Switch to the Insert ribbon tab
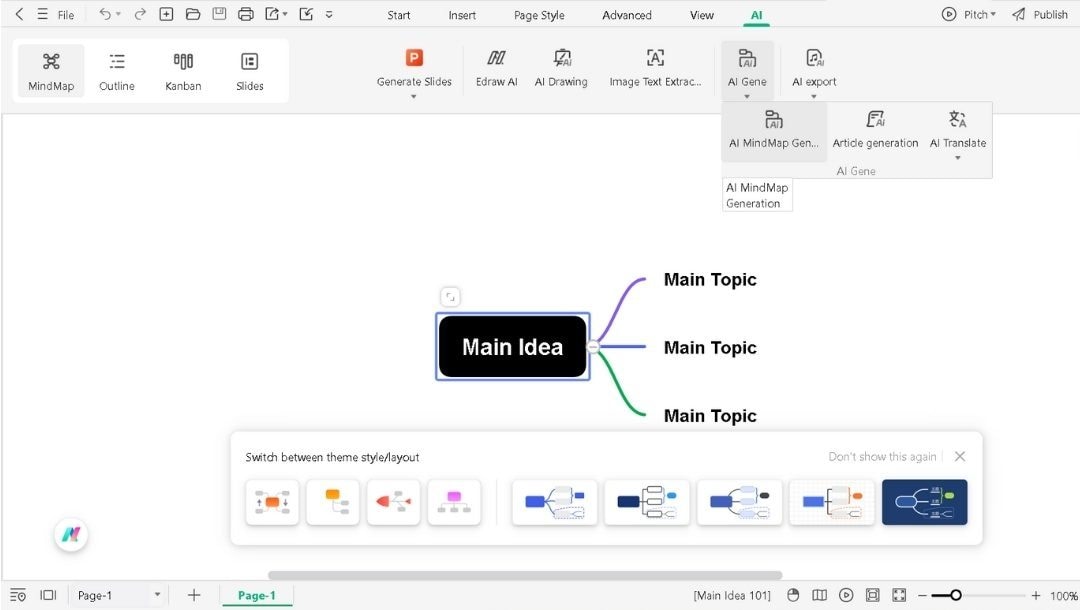Viewport: 1080px width, 610px height. click(461, 14)
